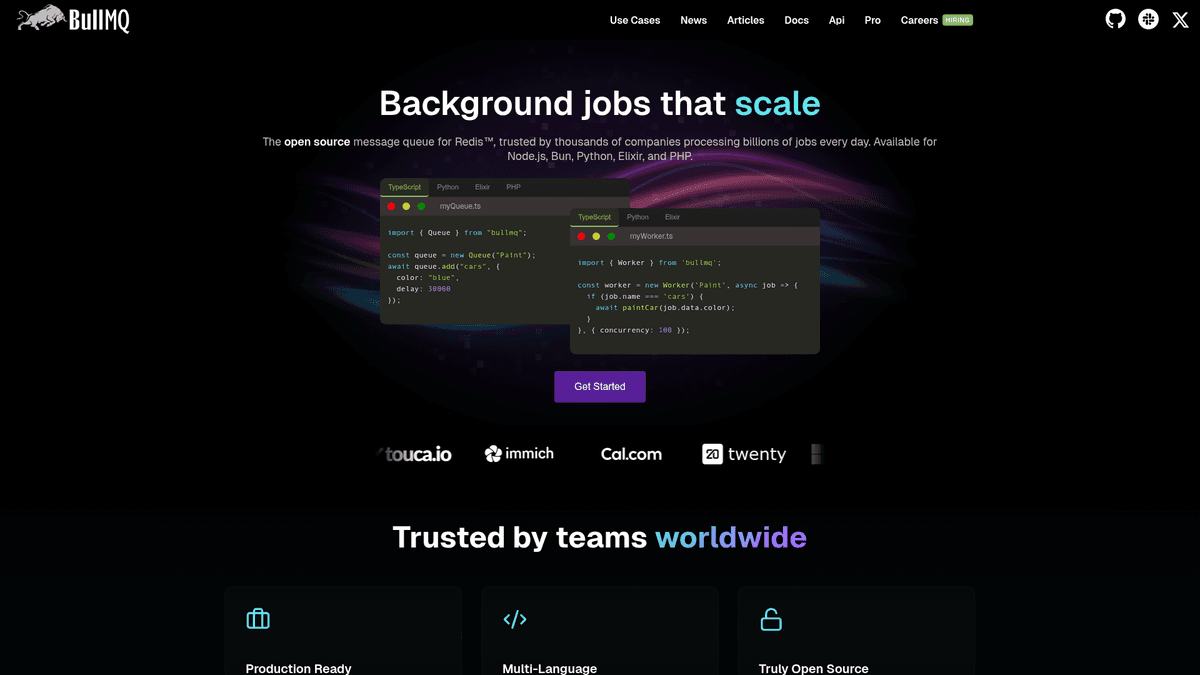
Task: Click the touca.io logo
Action: pyautogui.click(x=415, y=454)
